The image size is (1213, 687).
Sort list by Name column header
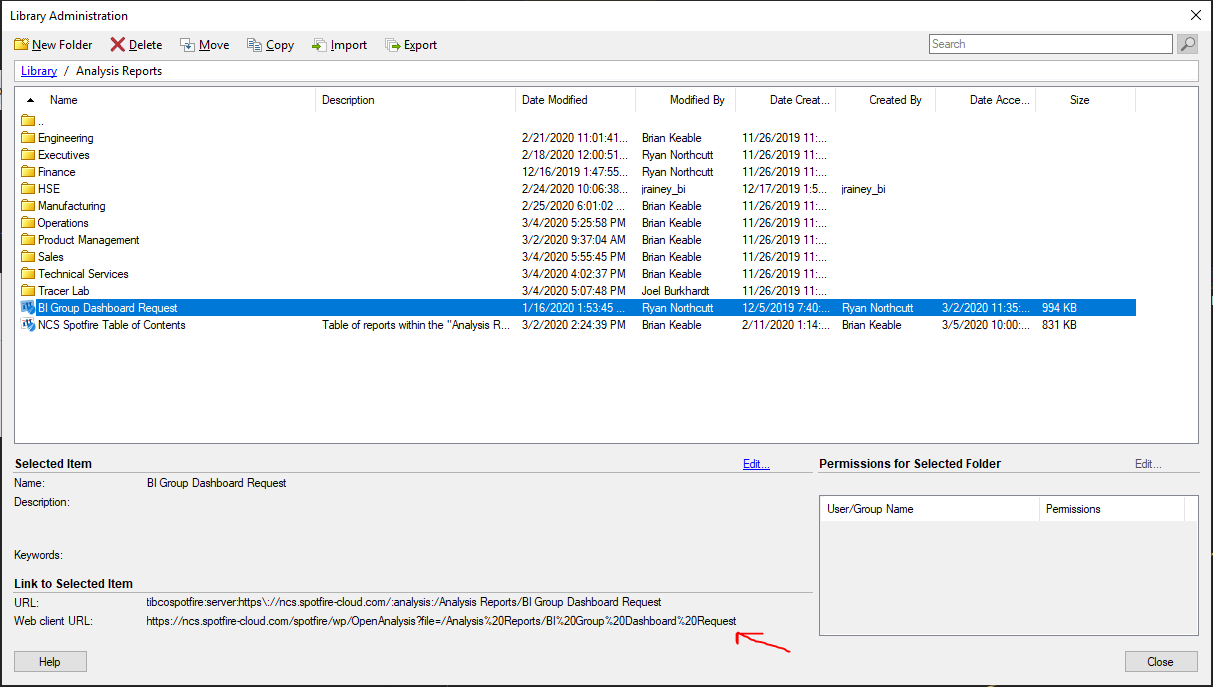pos(64,100)
